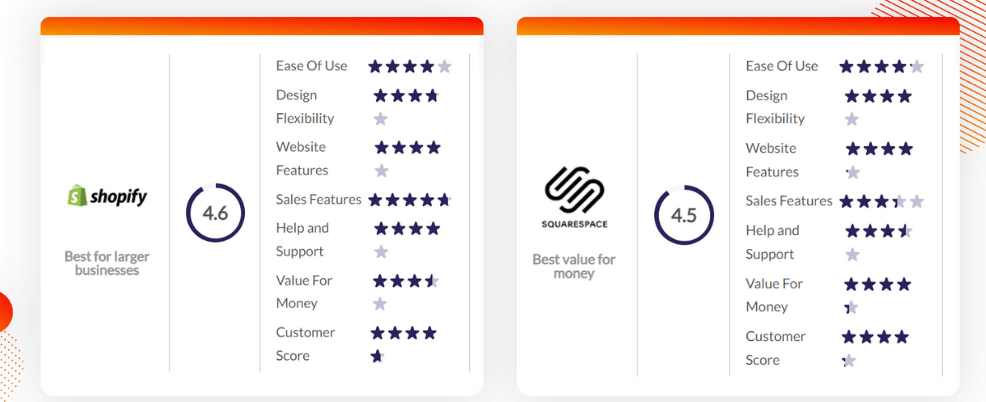Screen dimensions: 986x402
Task: Click the "Best for larger businesses" text
Action: point(107,264)
